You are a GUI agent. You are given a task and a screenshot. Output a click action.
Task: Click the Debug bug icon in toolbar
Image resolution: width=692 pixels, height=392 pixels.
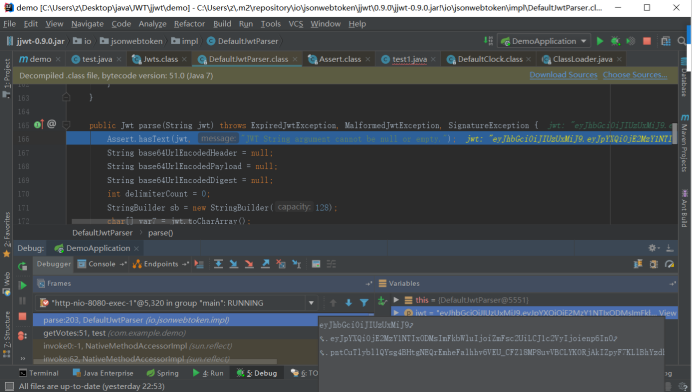tap(615, 41)
